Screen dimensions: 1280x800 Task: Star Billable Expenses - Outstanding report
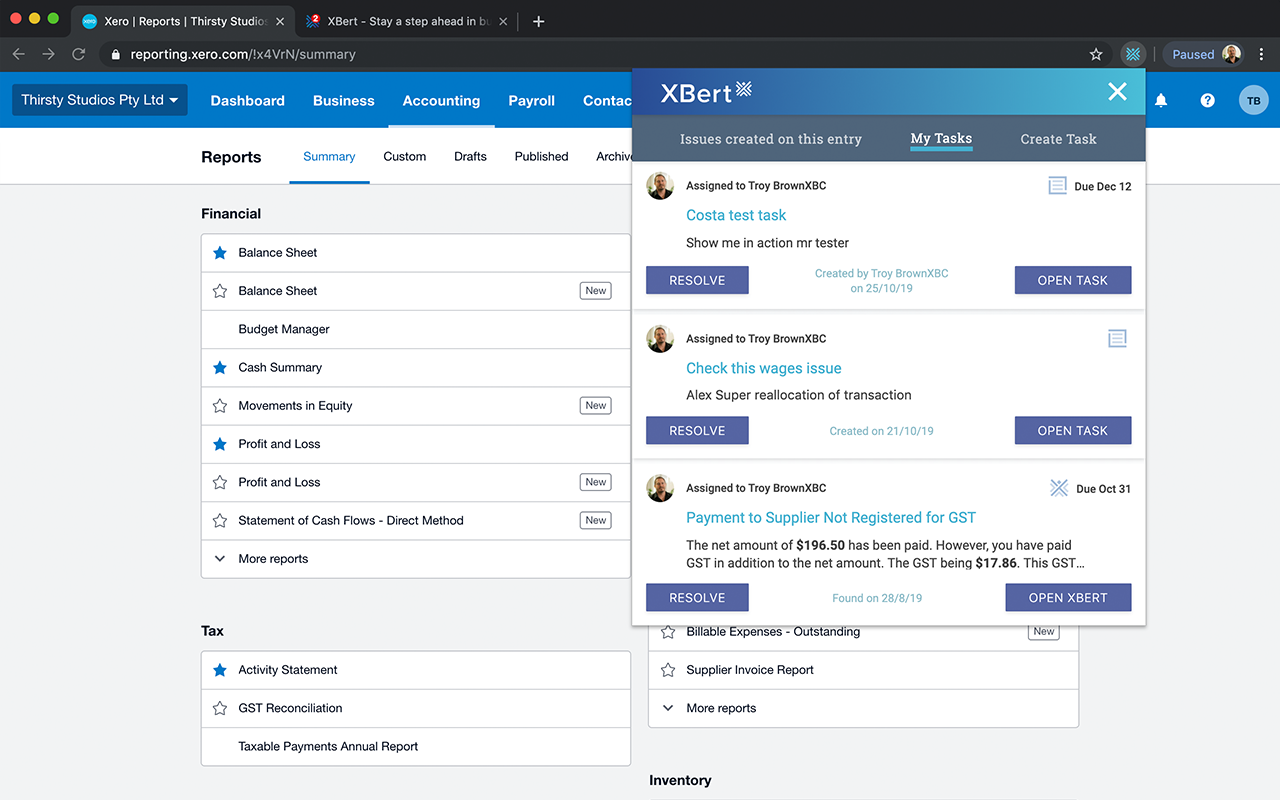[x=668, y=632]
